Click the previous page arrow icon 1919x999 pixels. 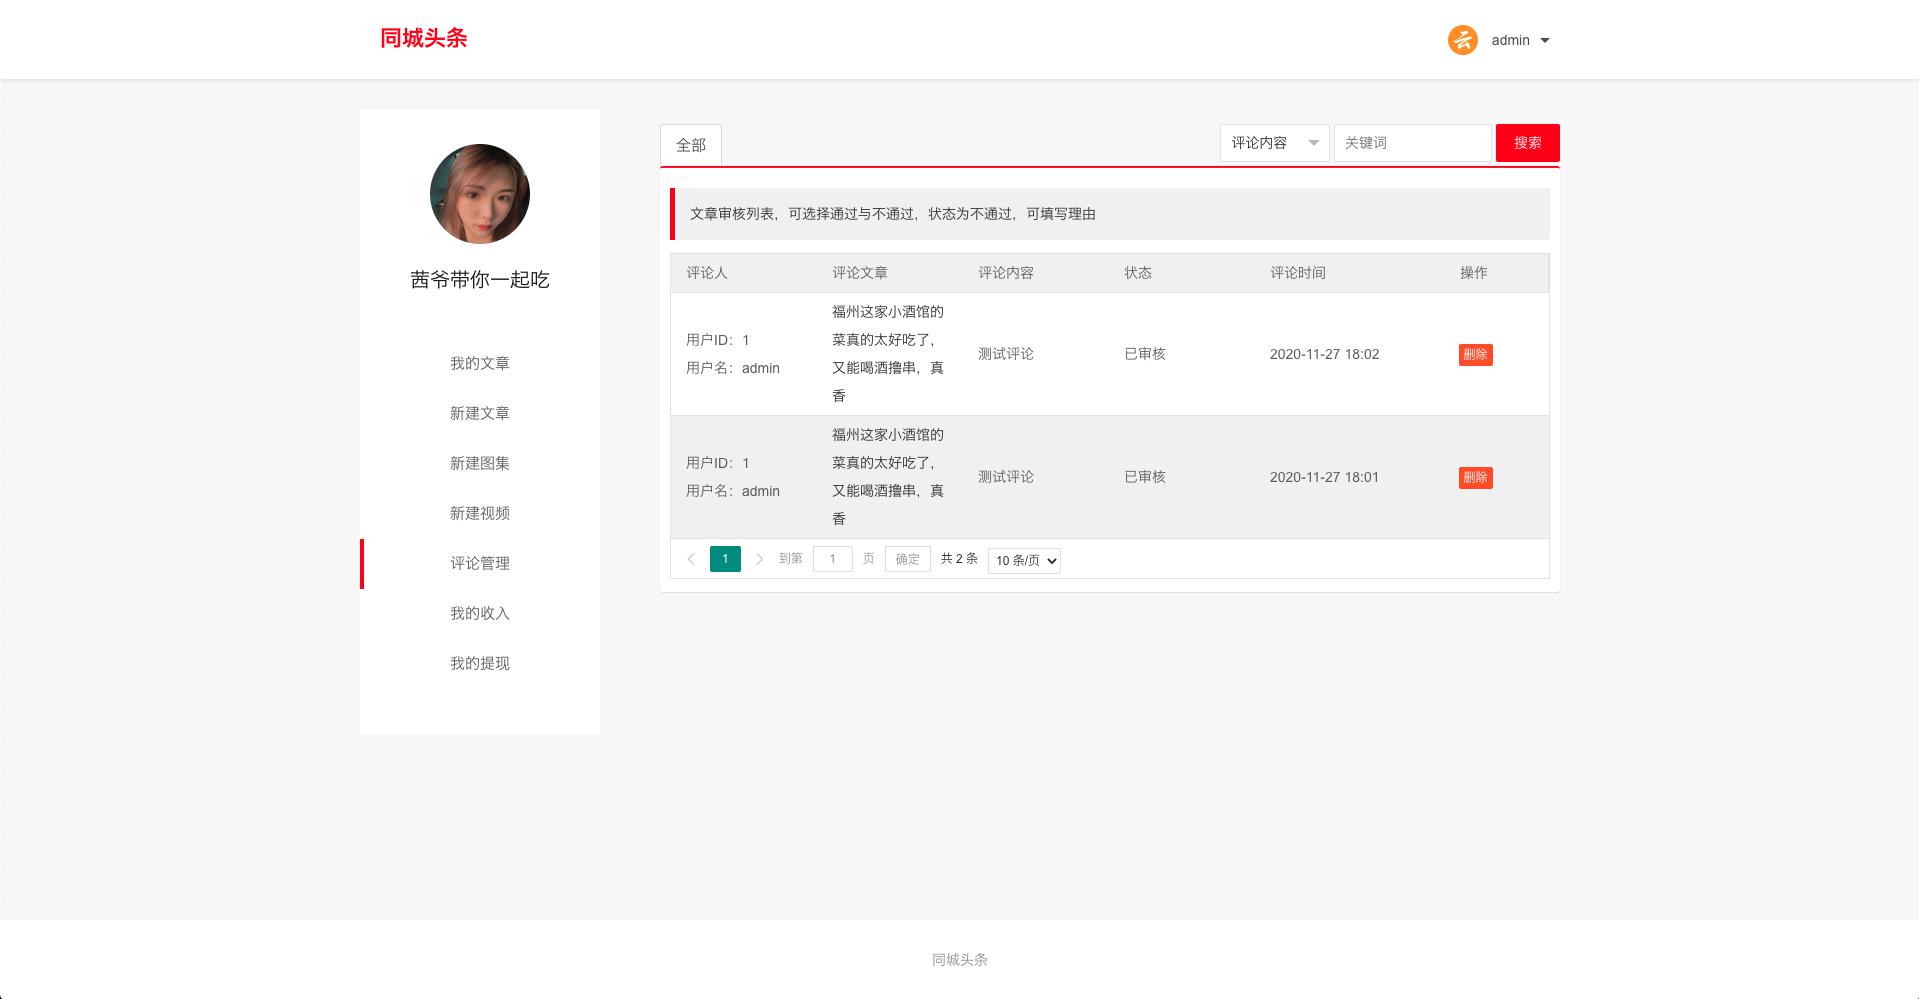point(691,559)
